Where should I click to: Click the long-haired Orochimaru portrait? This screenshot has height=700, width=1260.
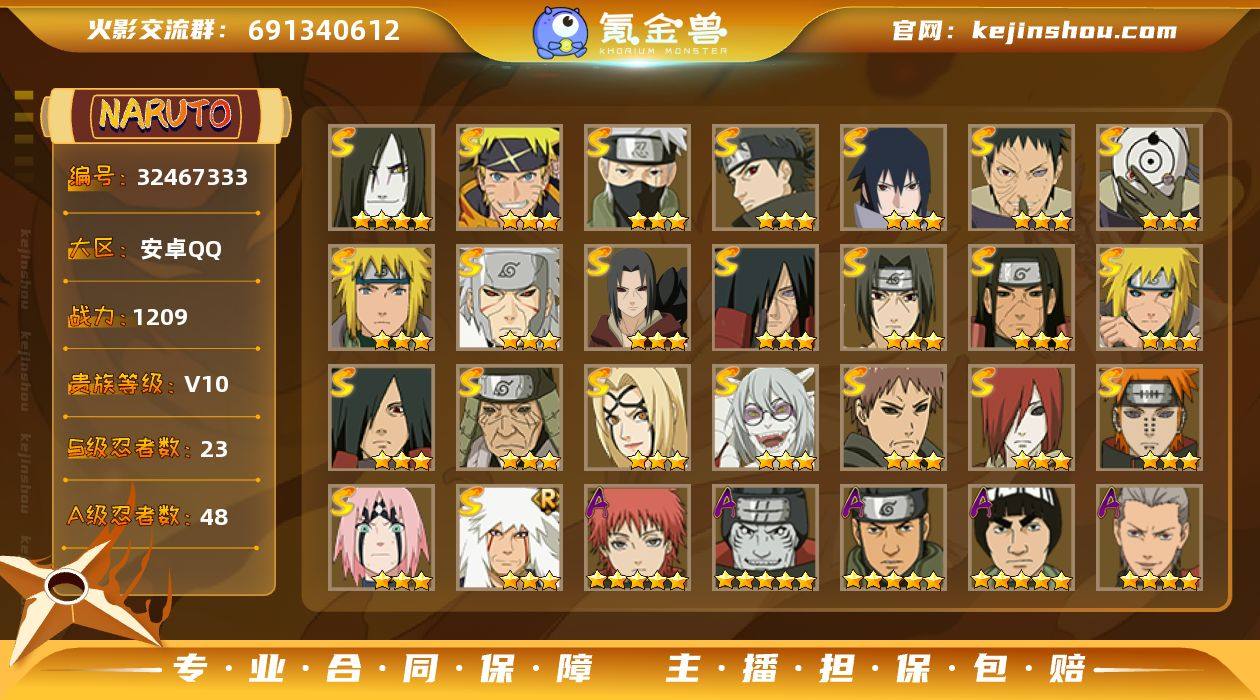tap(382, 178)
